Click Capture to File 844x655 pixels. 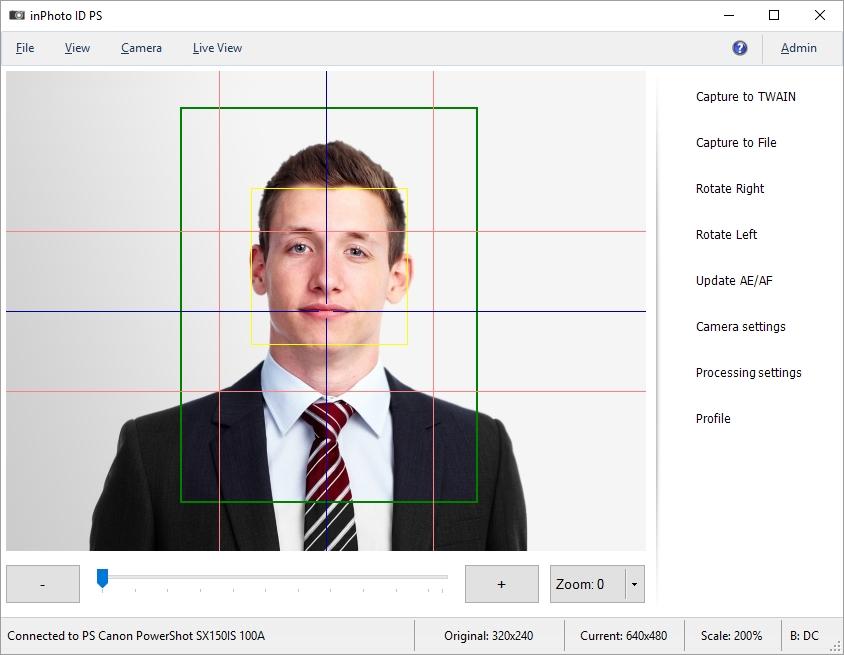pyautogui.click(x=736, y=143)
